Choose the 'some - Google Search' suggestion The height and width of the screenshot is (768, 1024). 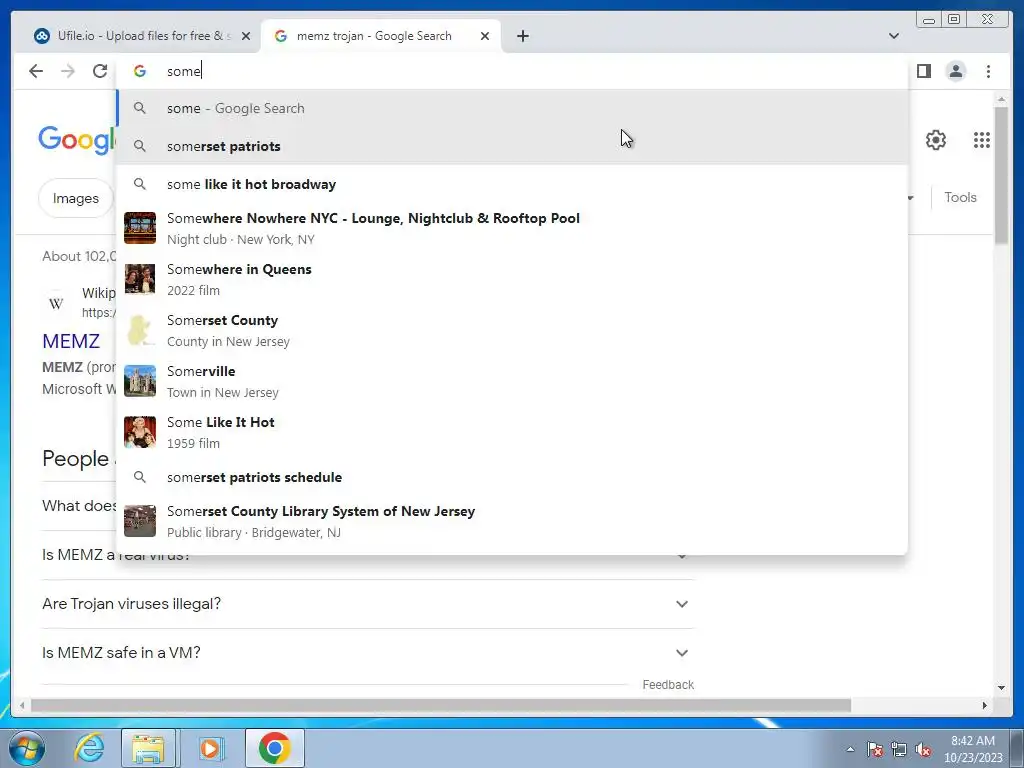[512, 108]
